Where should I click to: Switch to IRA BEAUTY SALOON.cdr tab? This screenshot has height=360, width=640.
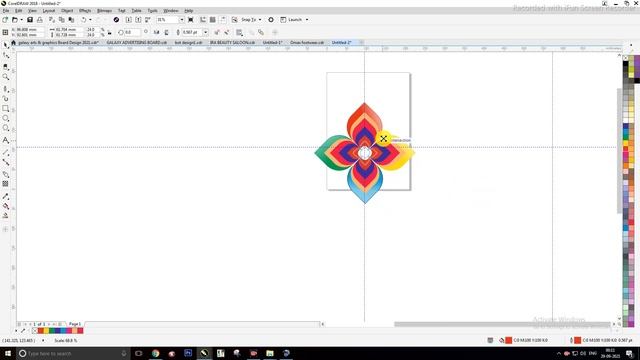[232, 42]
